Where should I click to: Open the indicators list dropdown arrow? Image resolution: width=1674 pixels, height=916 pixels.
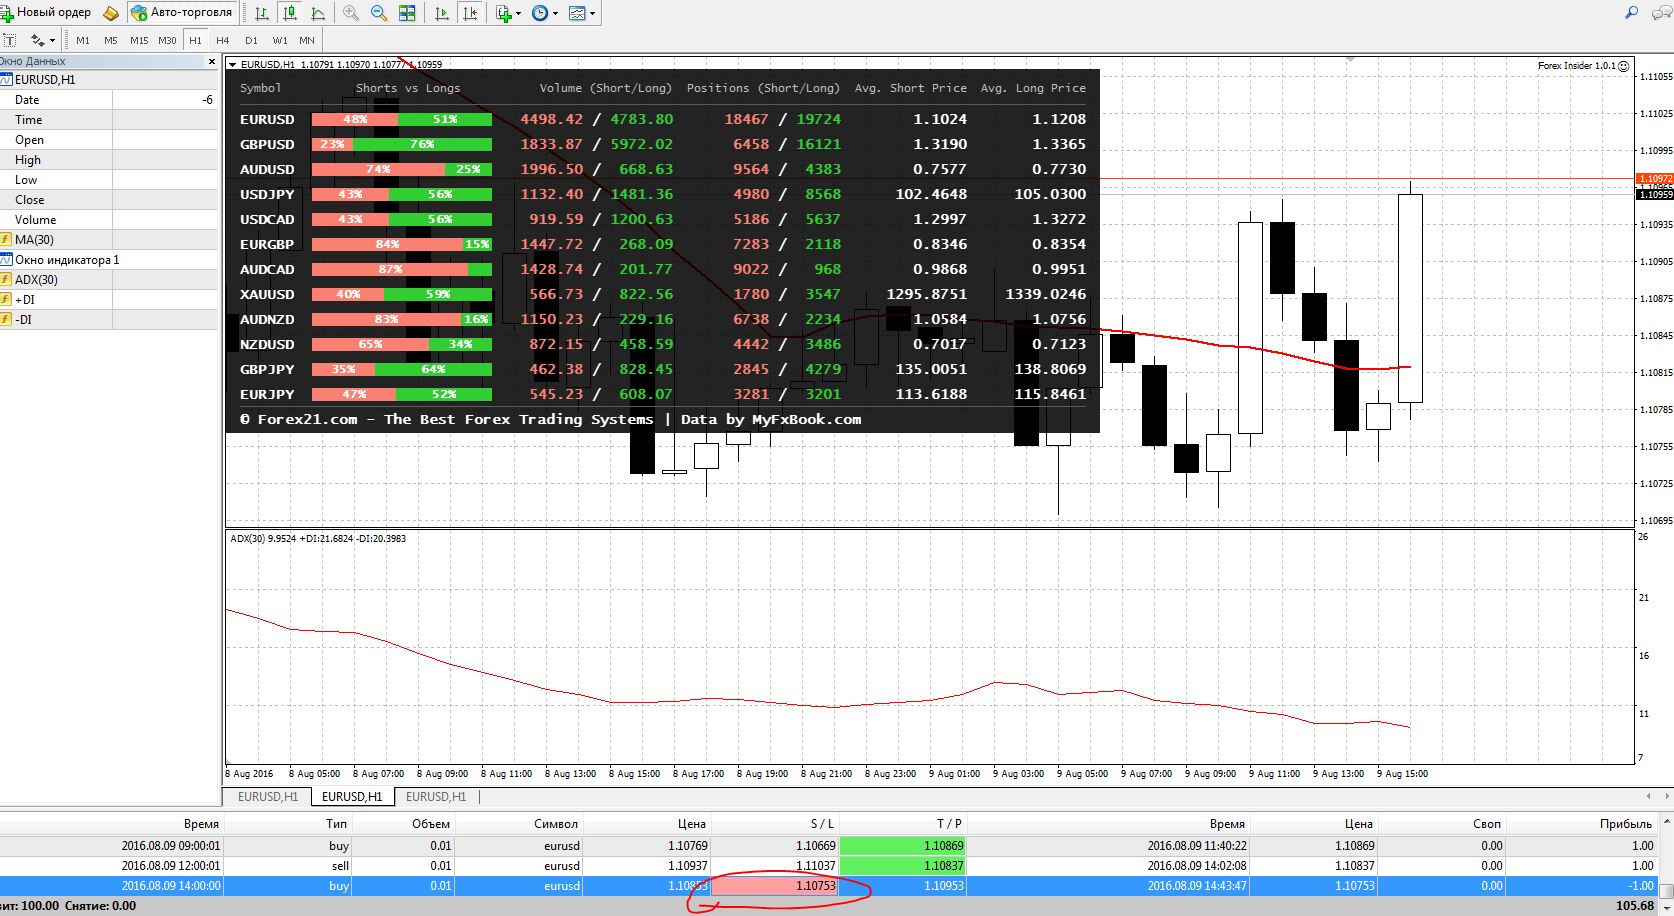(518, 14)
